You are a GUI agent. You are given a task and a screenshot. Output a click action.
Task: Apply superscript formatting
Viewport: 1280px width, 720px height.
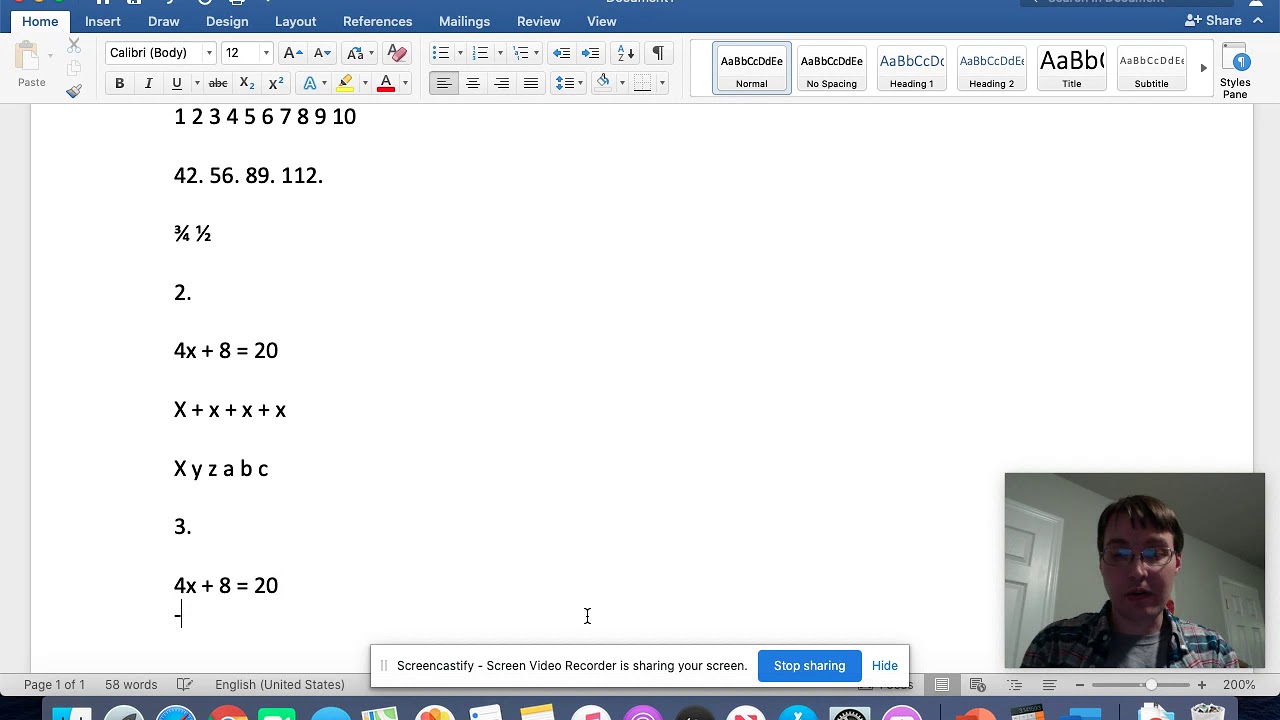pyautogui.click(x=276, y=83)
